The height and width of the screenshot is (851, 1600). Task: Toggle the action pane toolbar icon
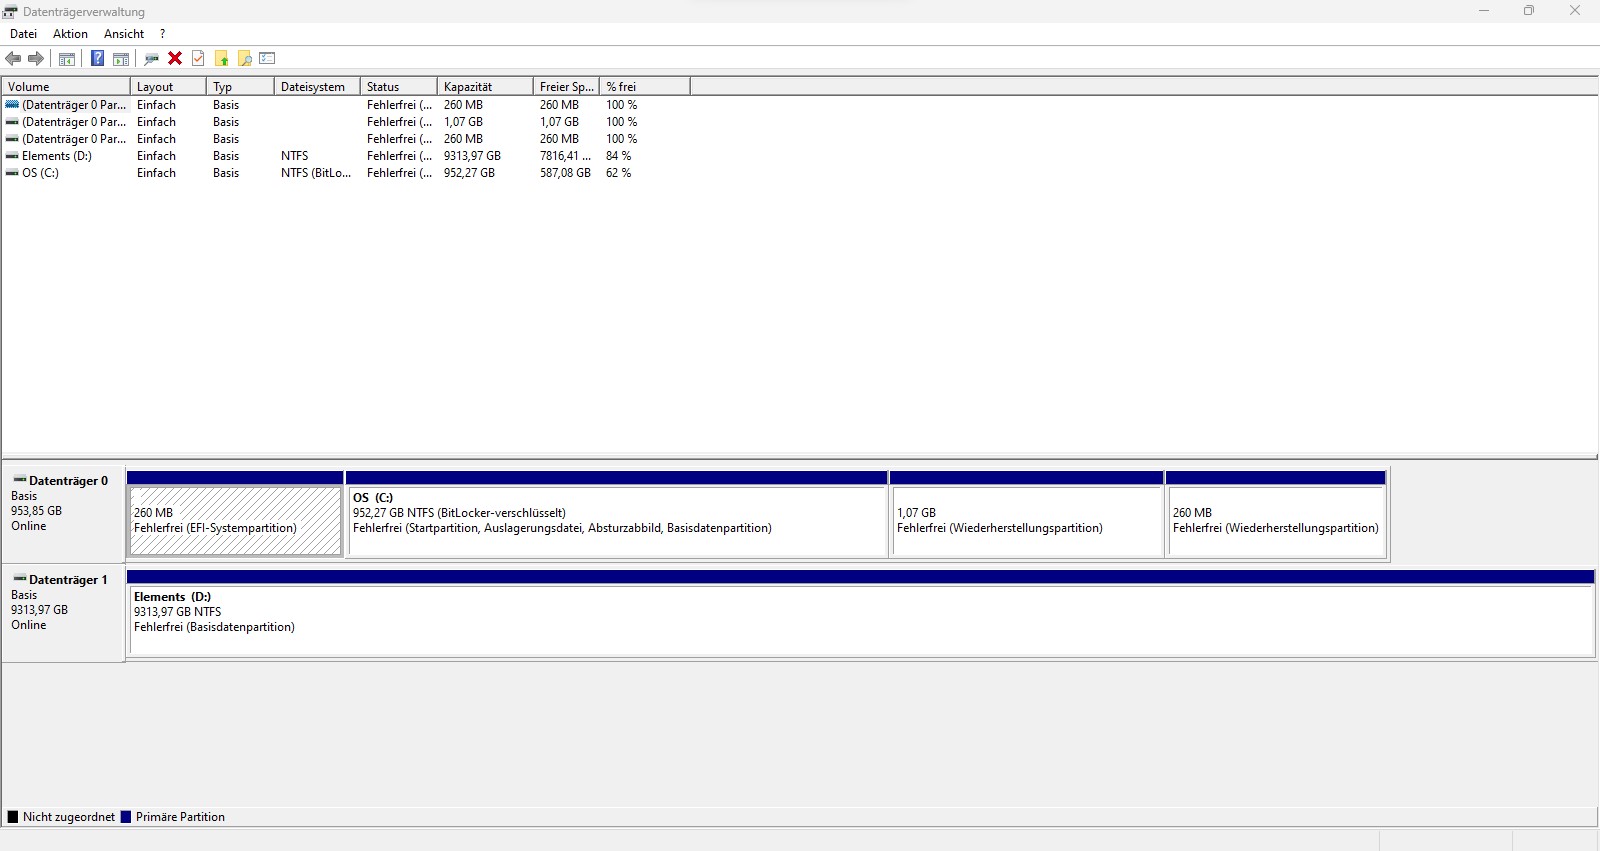pyautogui.click(x=121, y=59)
